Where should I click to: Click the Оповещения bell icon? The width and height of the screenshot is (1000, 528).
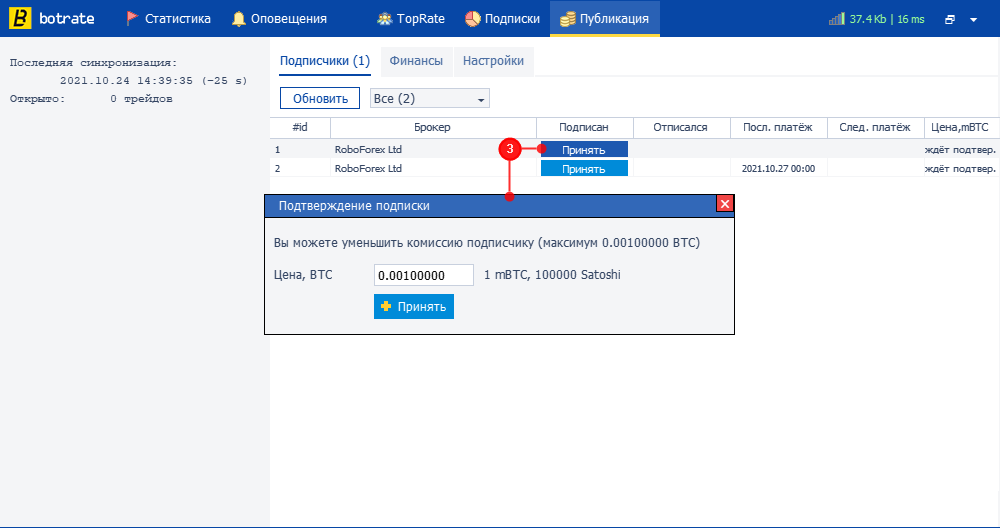[239, 19]
